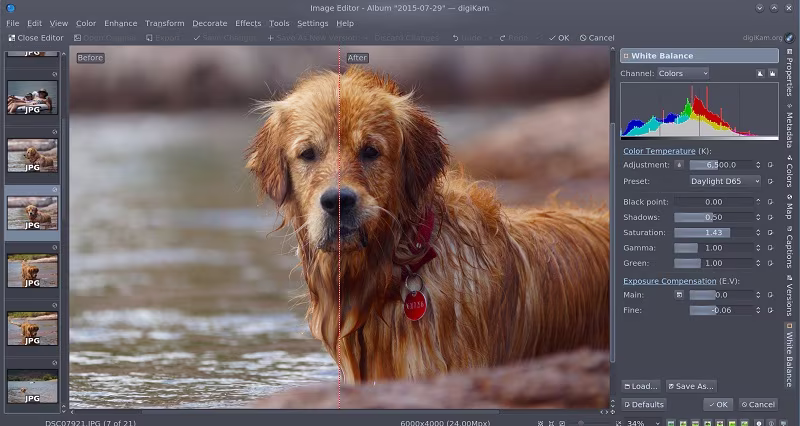Image resolution: width=800 pixels, height=426 pixels.
Task: Click the Black point value field
Action: pos(713,202)
